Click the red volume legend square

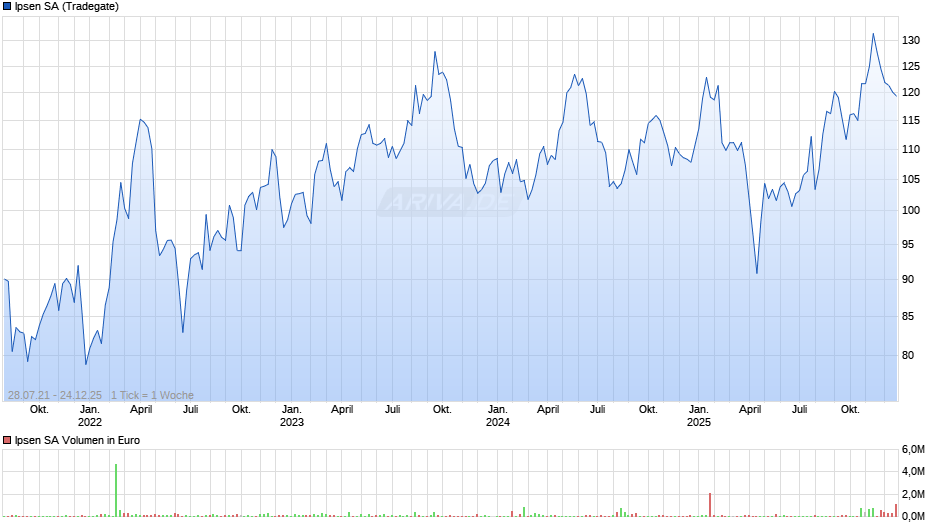coord(7,440)
